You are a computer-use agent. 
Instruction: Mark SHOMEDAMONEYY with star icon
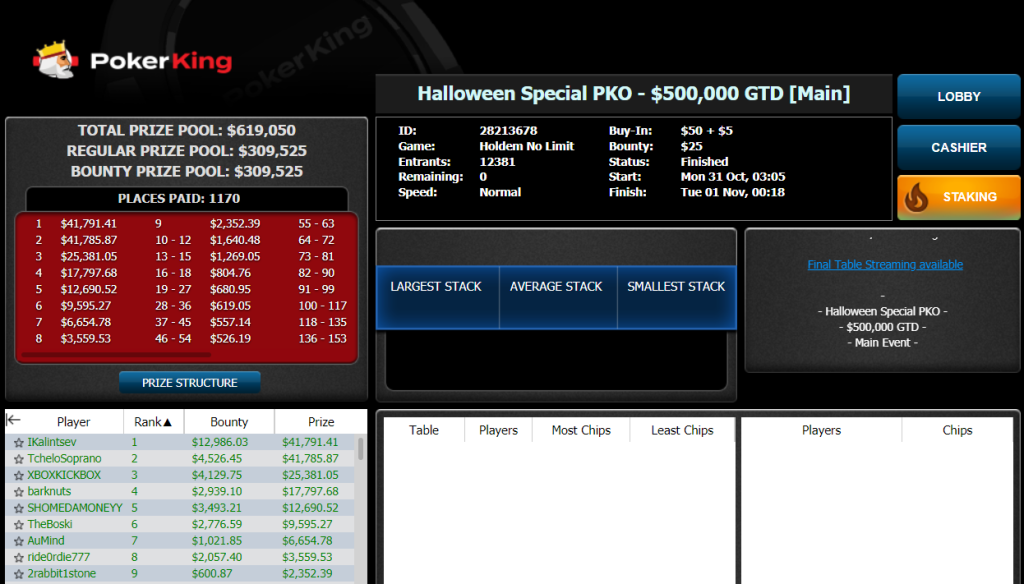(x=19, y=508)
